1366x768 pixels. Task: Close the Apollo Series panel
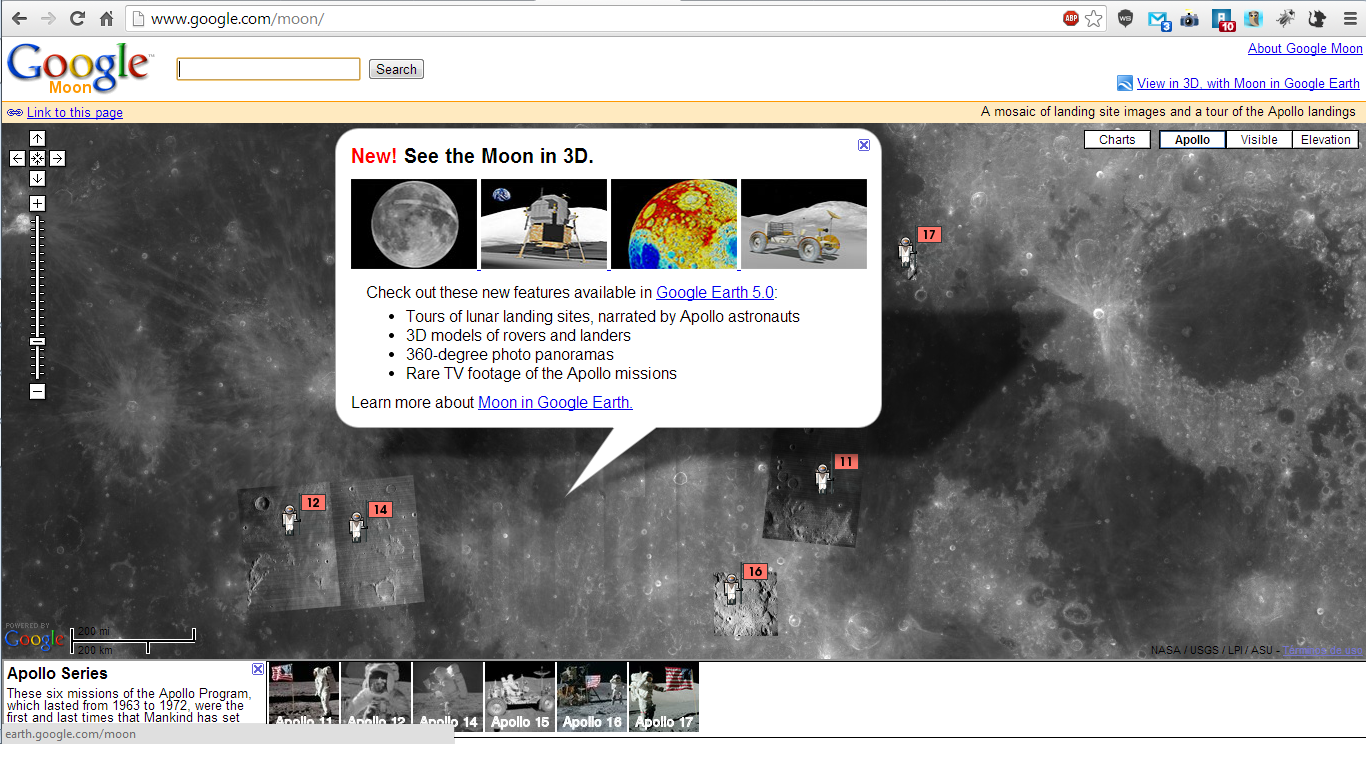(x=258, y=669)
